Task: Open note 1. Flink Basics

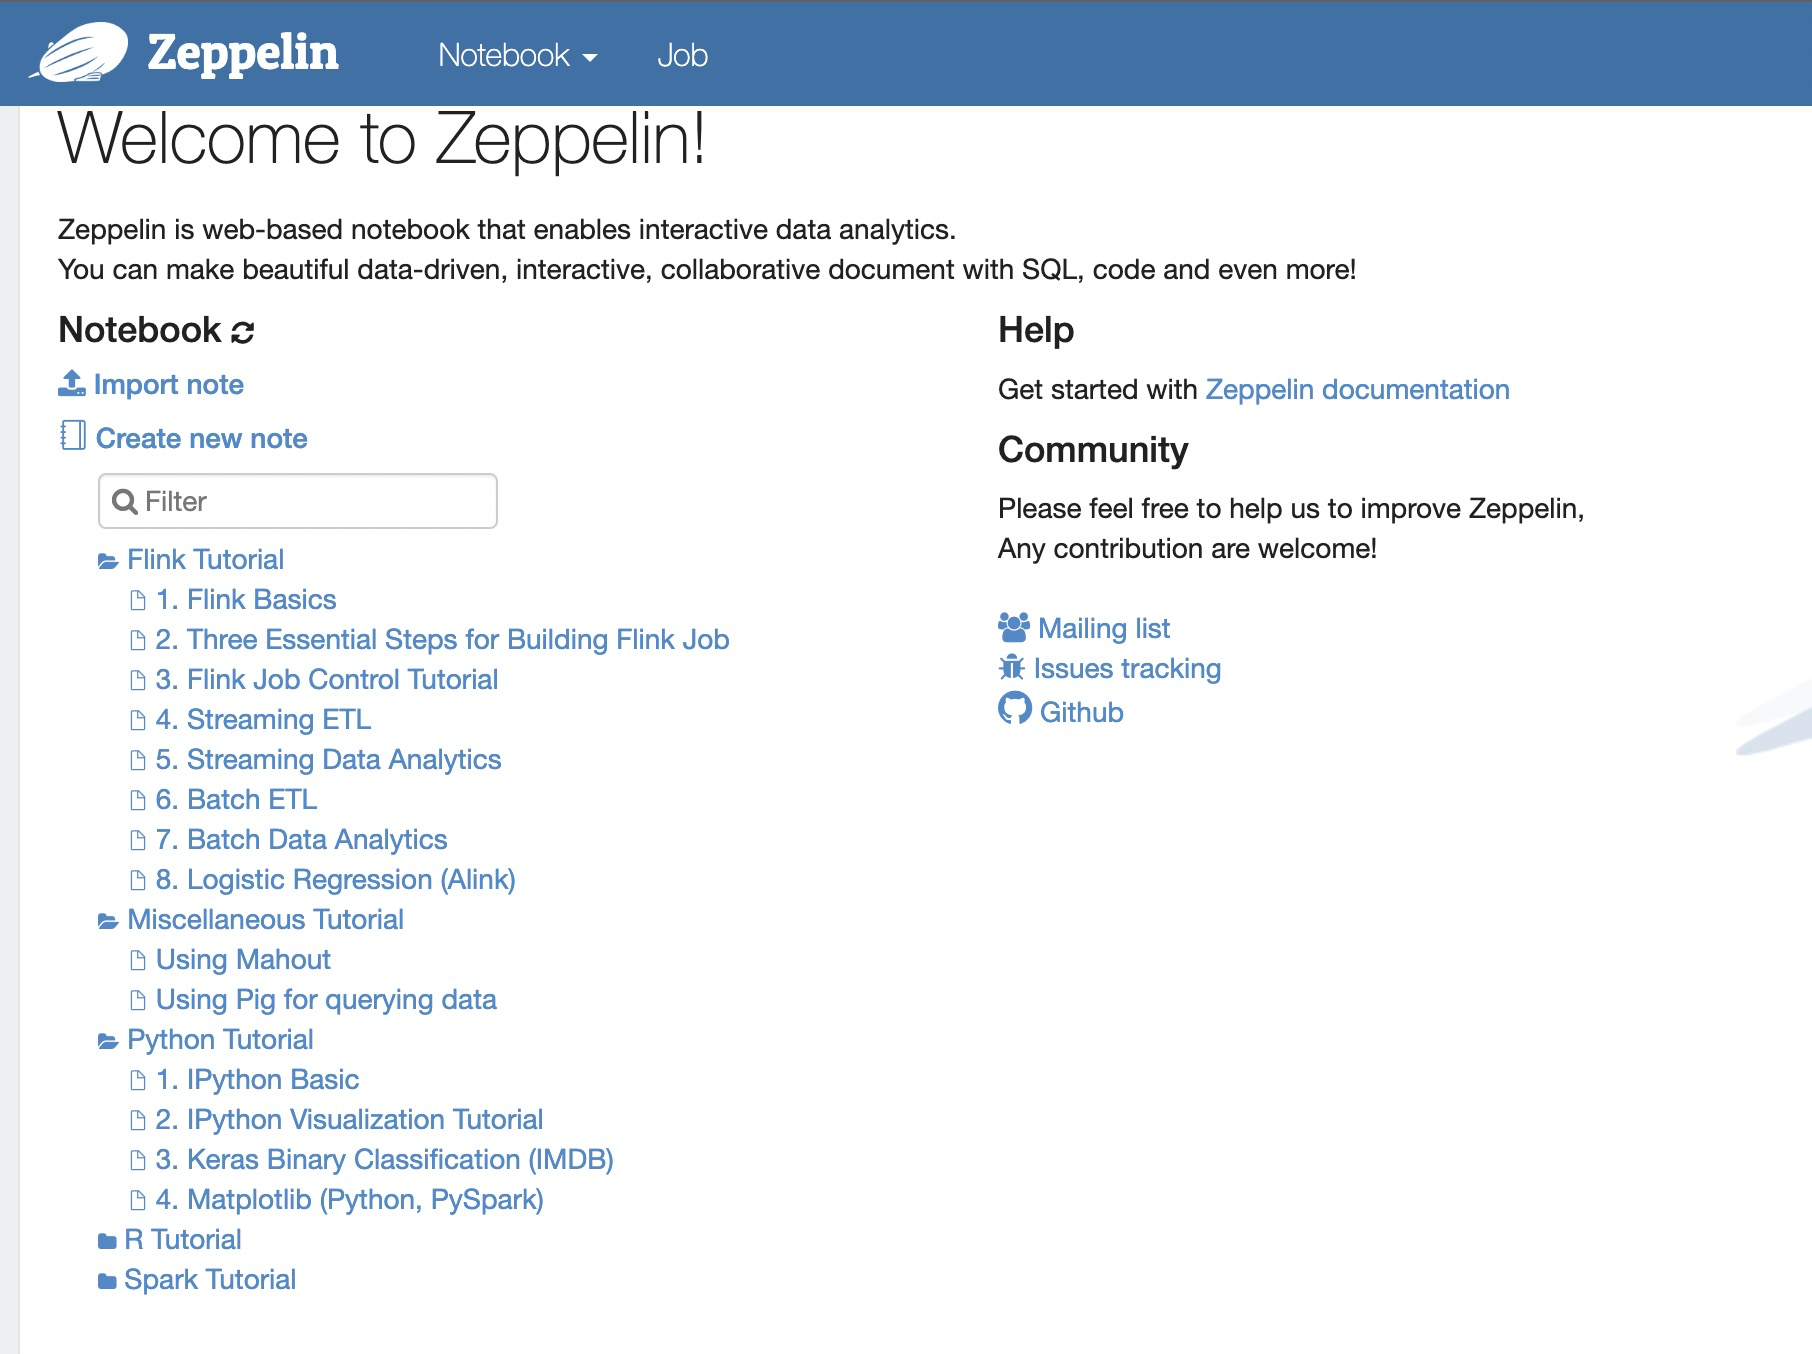Action: coord(246,599)
